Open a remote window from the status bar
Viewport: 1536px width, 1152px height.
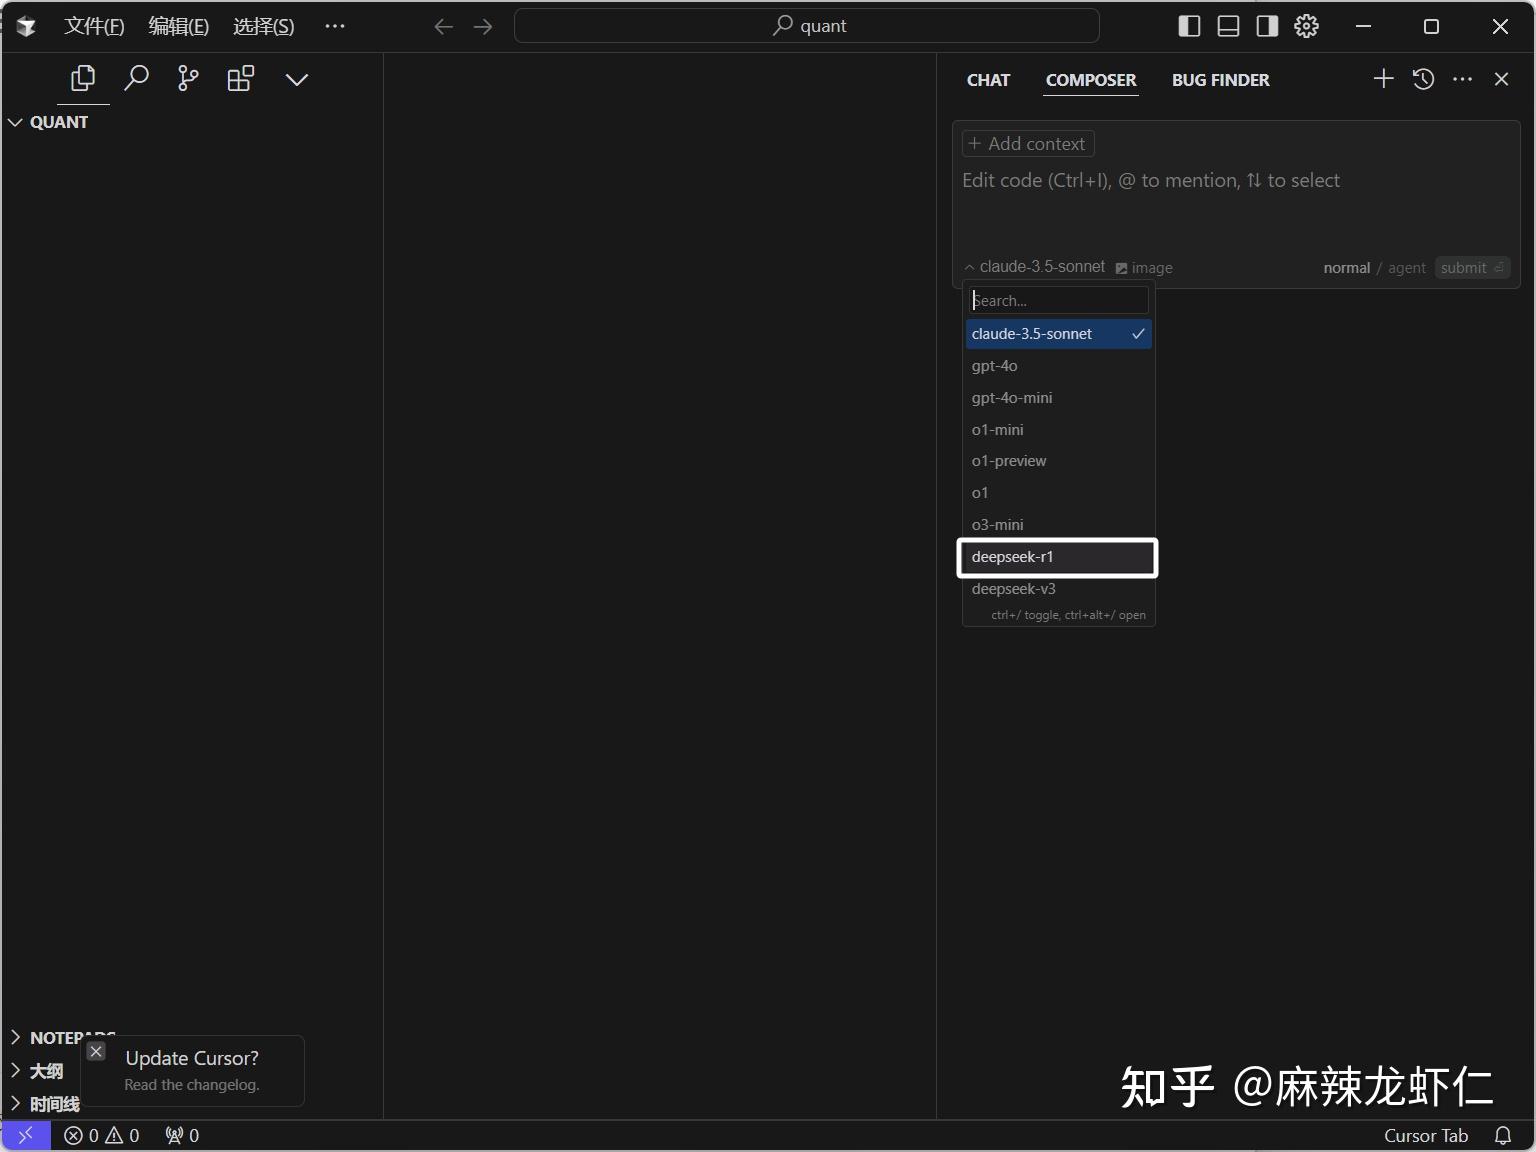(x=25, y=1135)
